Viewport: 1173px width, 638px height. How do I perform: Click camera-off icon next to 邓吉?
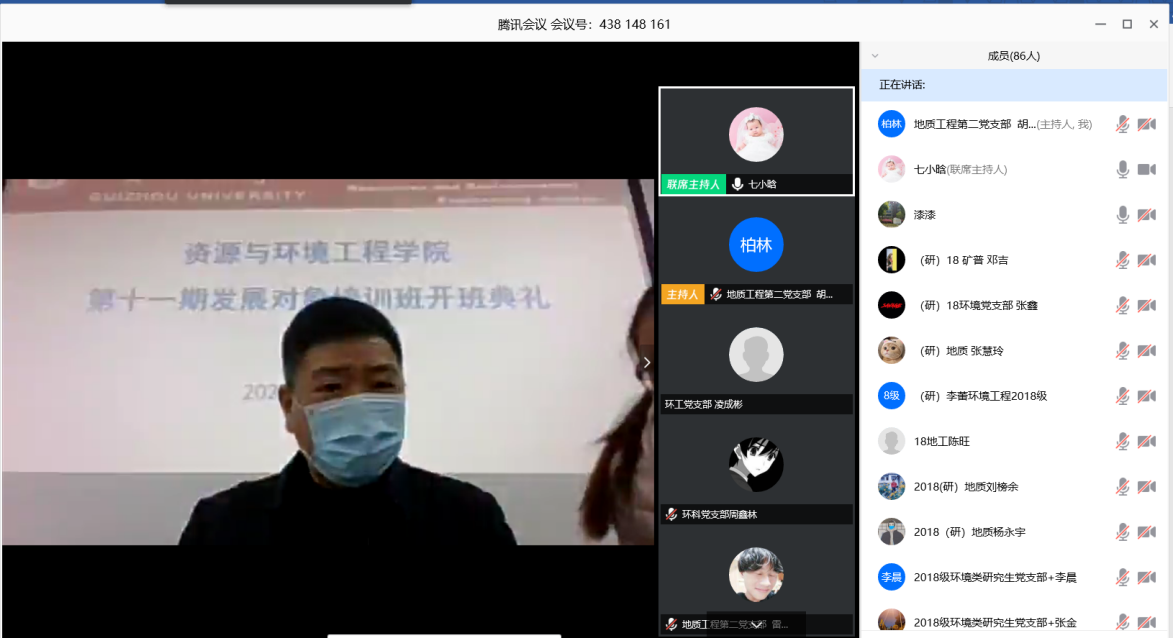(x=1146, y=260)
